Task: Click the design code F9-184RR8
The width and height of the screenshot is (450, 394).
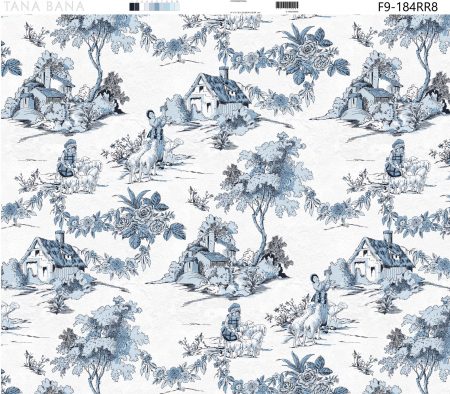Action: point(408,7)
